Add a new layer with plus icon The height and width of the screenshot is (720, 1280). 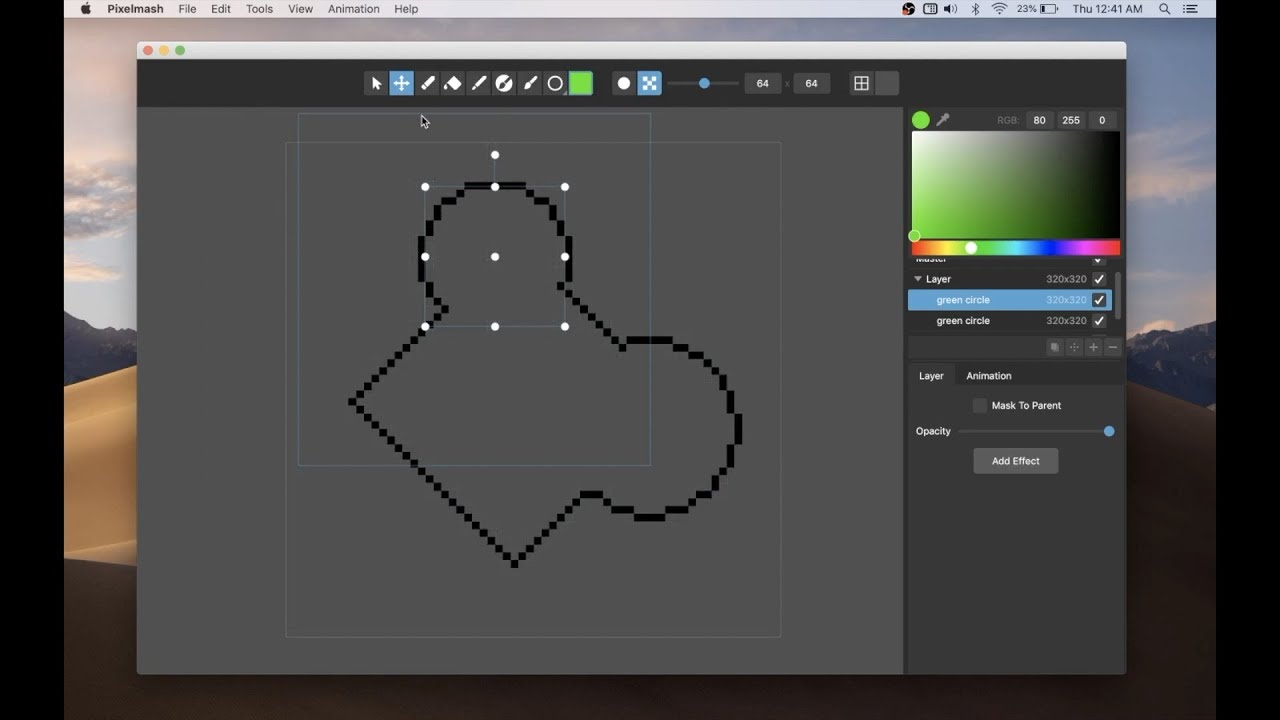pos(1093,347)
